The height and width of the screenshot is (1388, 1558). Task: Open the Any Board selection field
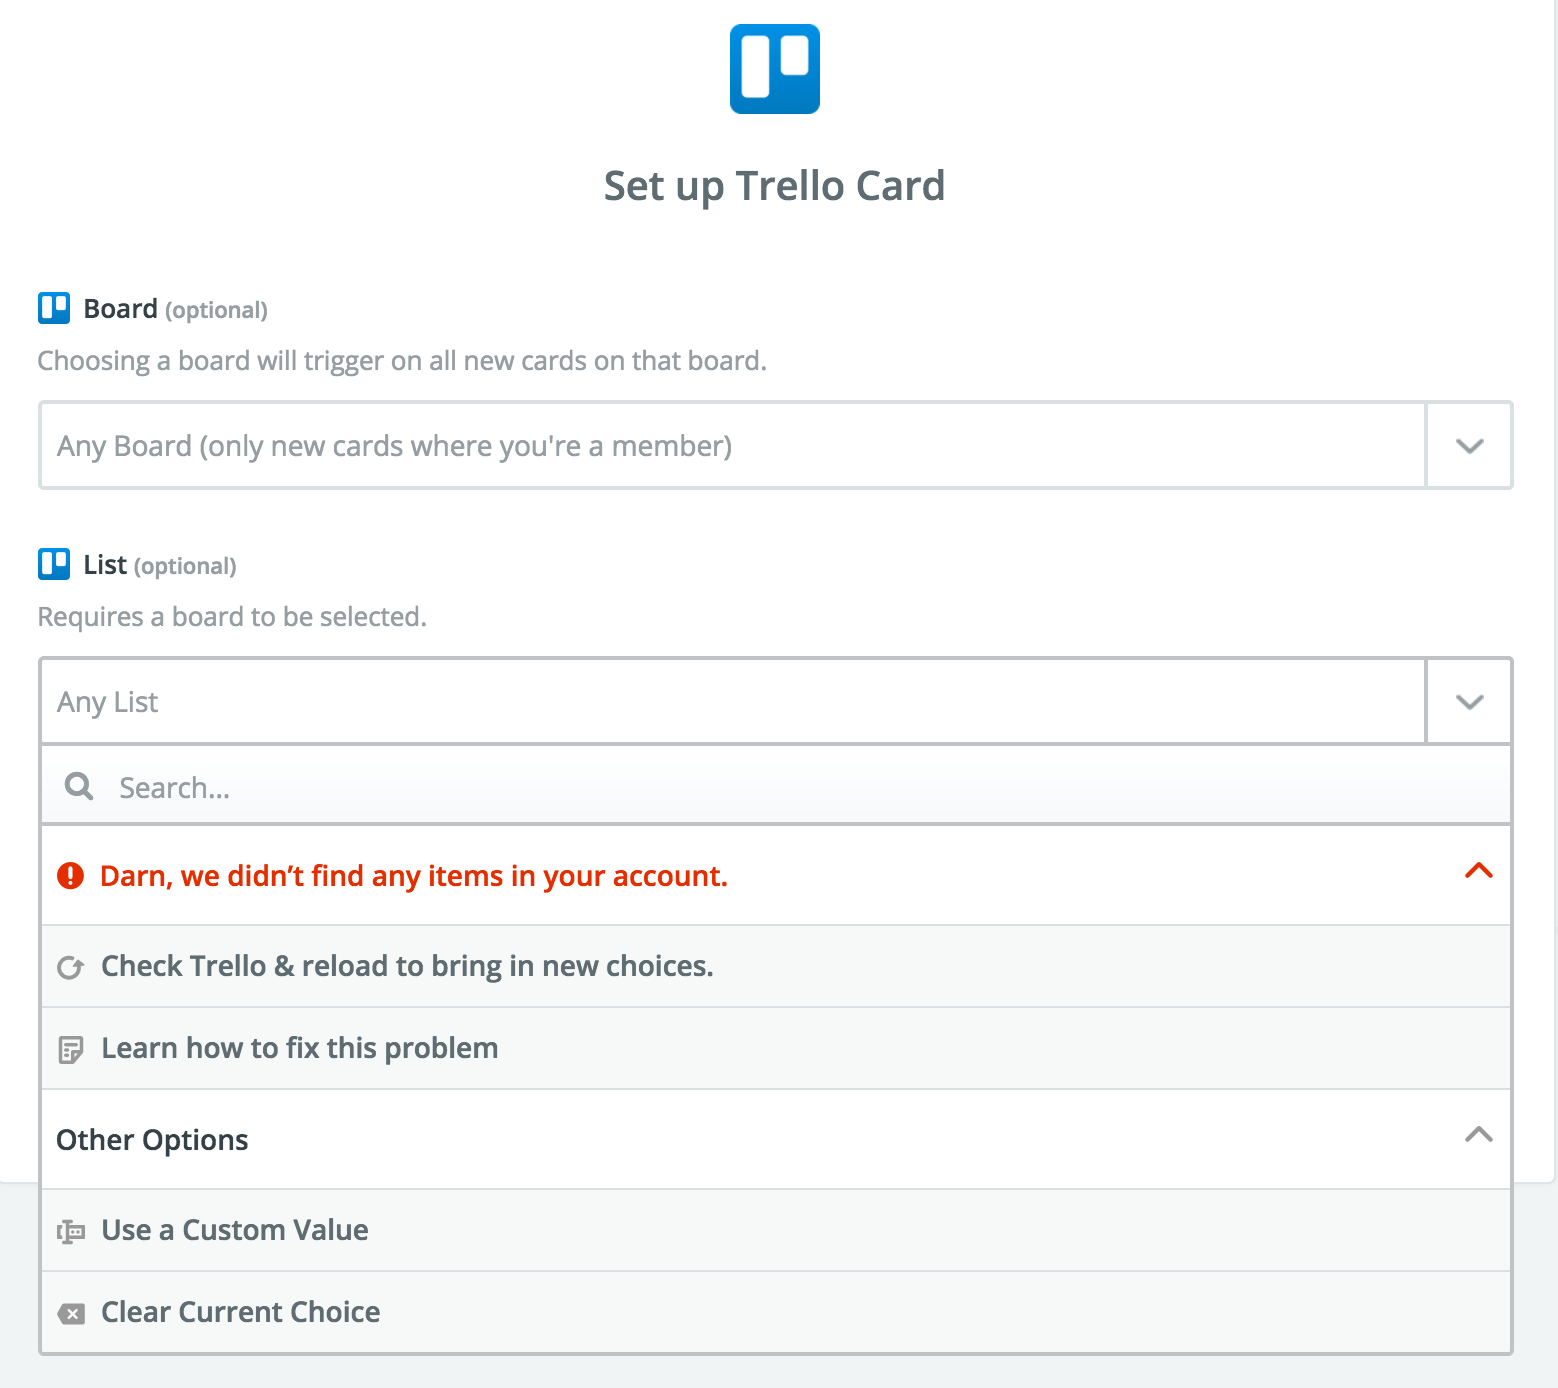(x=732, y=445)
